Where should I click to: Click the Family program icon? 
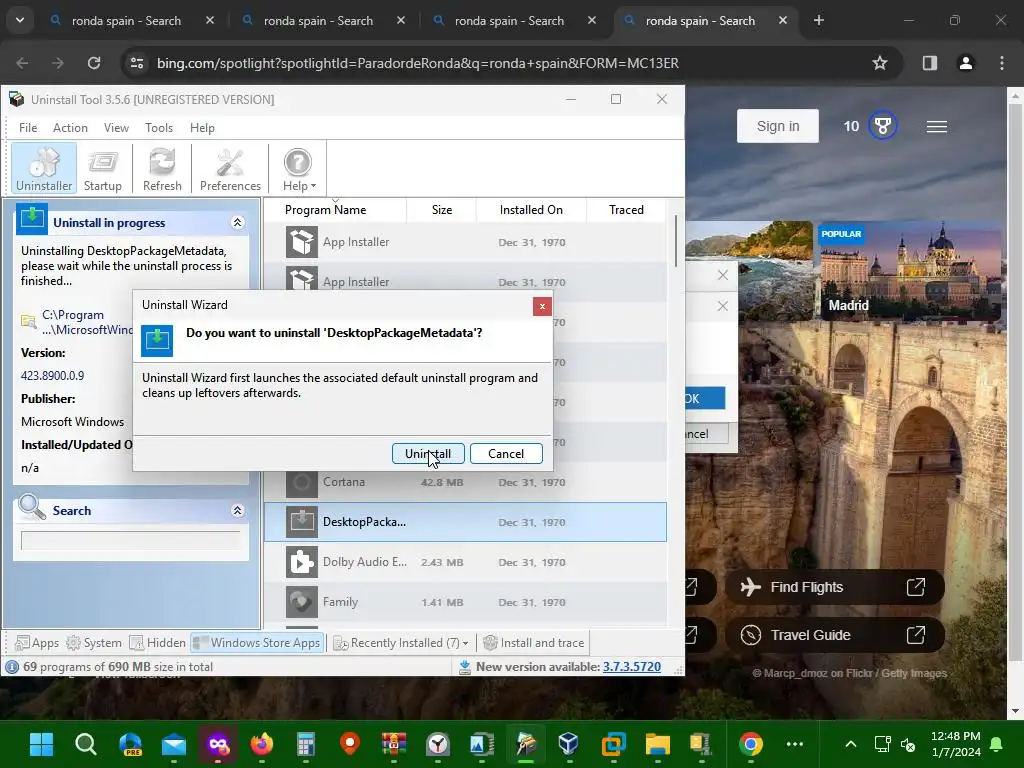302,602
